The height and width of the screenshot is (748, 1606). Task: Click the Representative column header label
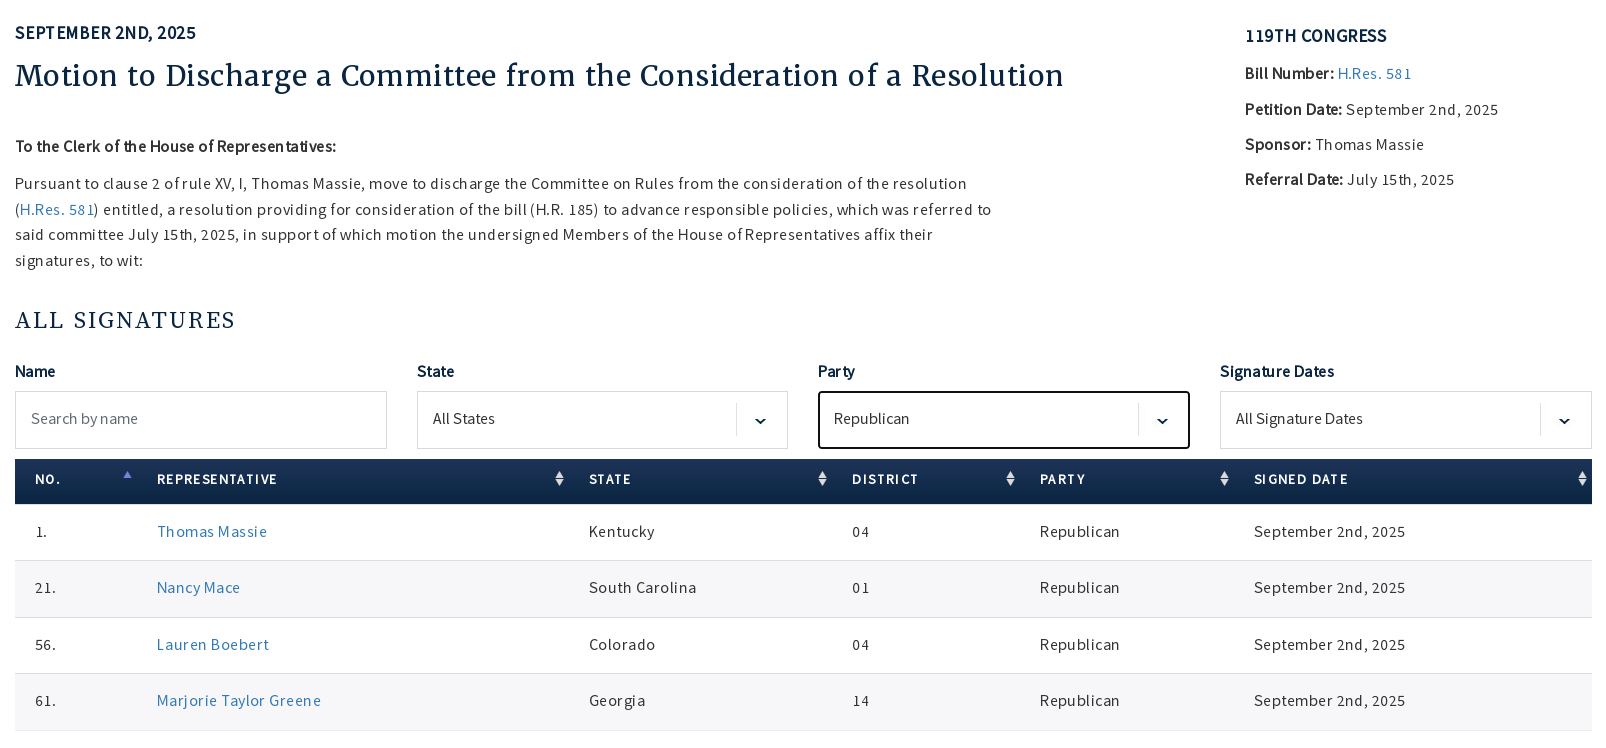pyautogui.click(x=217, y=480)
